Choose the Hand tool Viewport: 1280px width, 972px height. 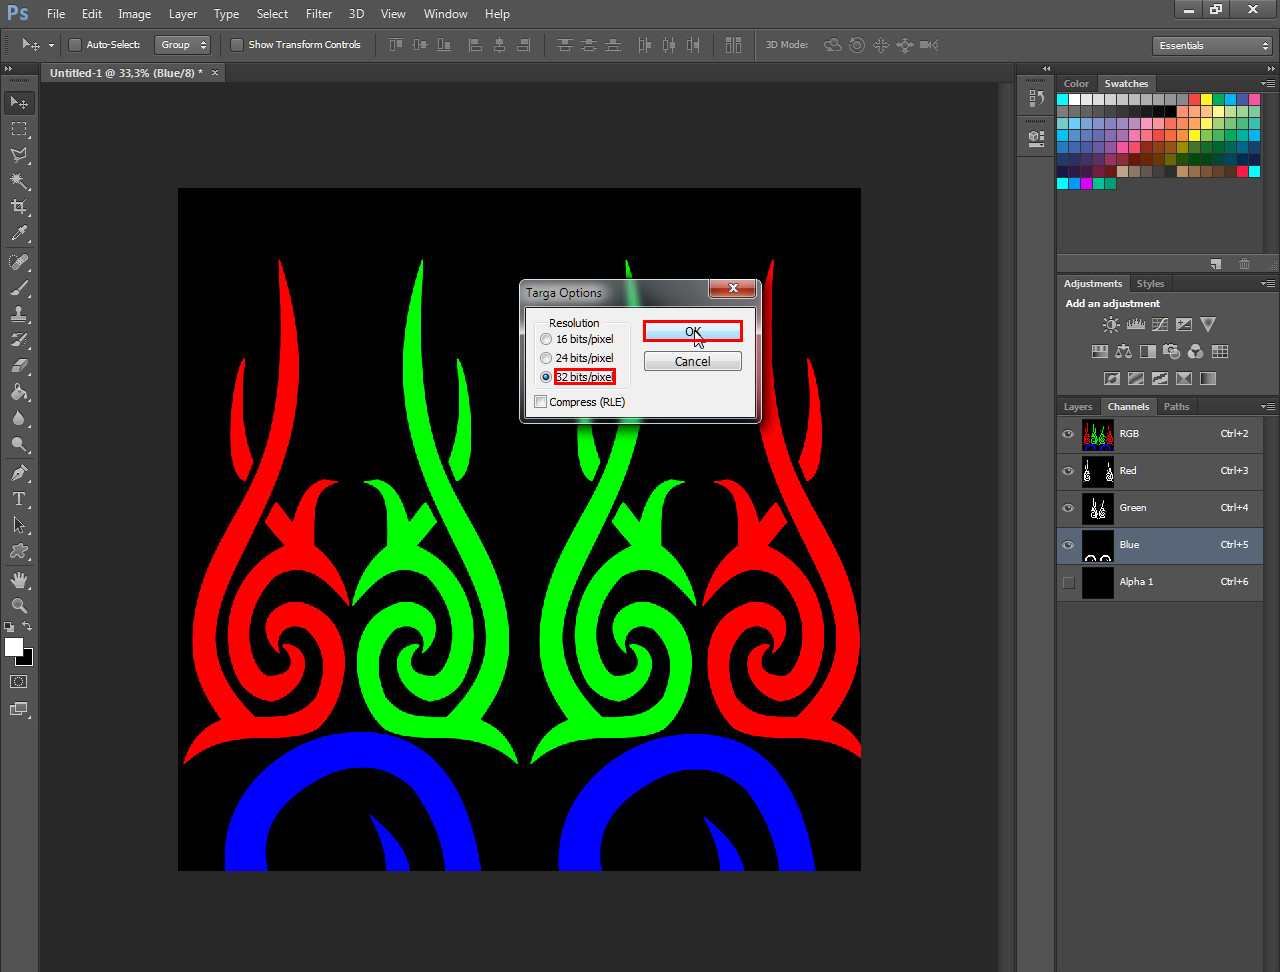(19, 579)
